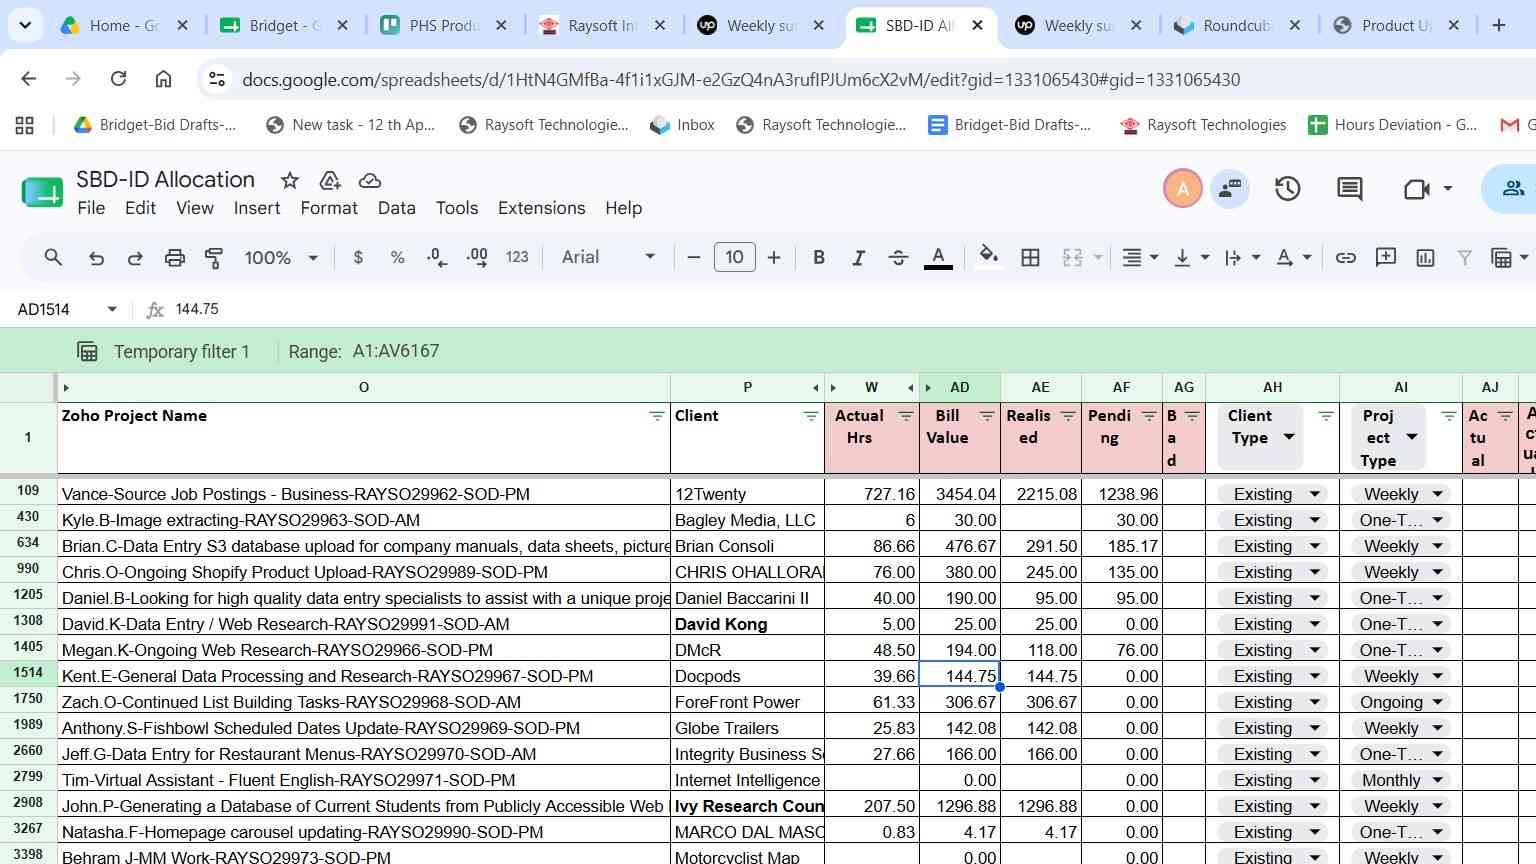
Task: Open version history clock icon
Action: click(x=1288, y=188)
